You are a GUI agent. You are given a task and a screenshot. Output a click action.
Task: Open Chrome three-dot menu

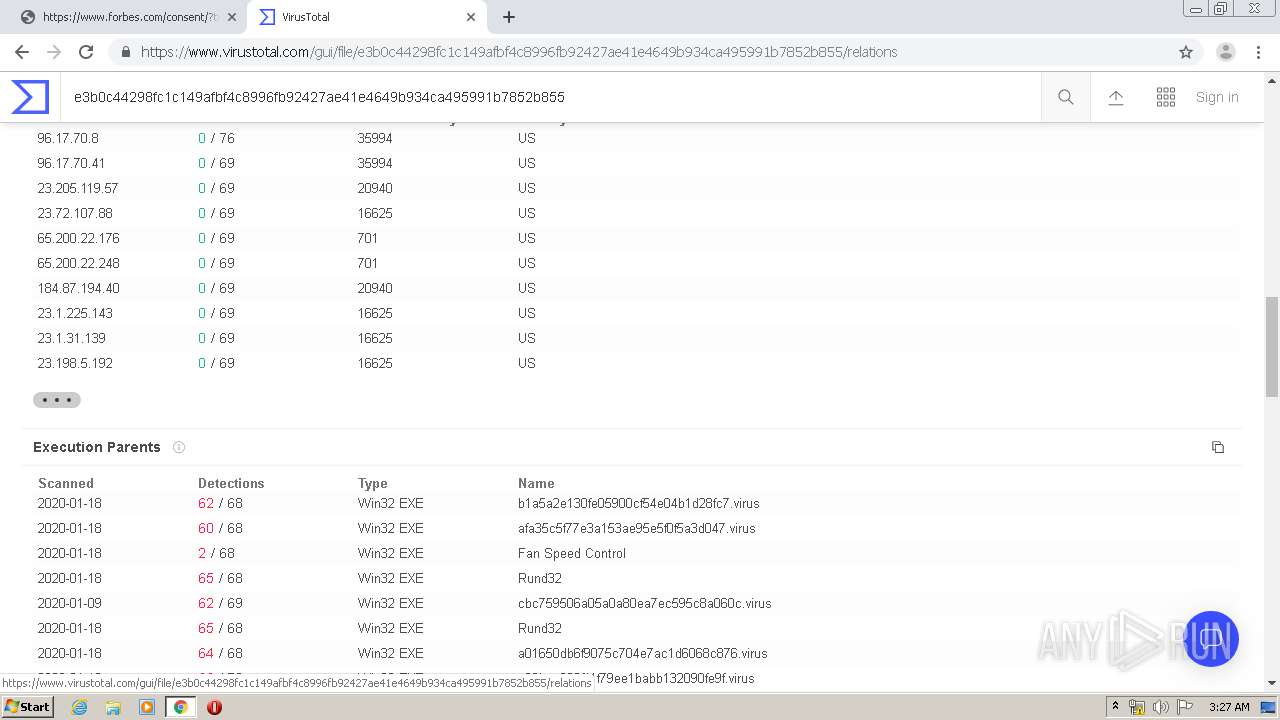pos(1259,52)
